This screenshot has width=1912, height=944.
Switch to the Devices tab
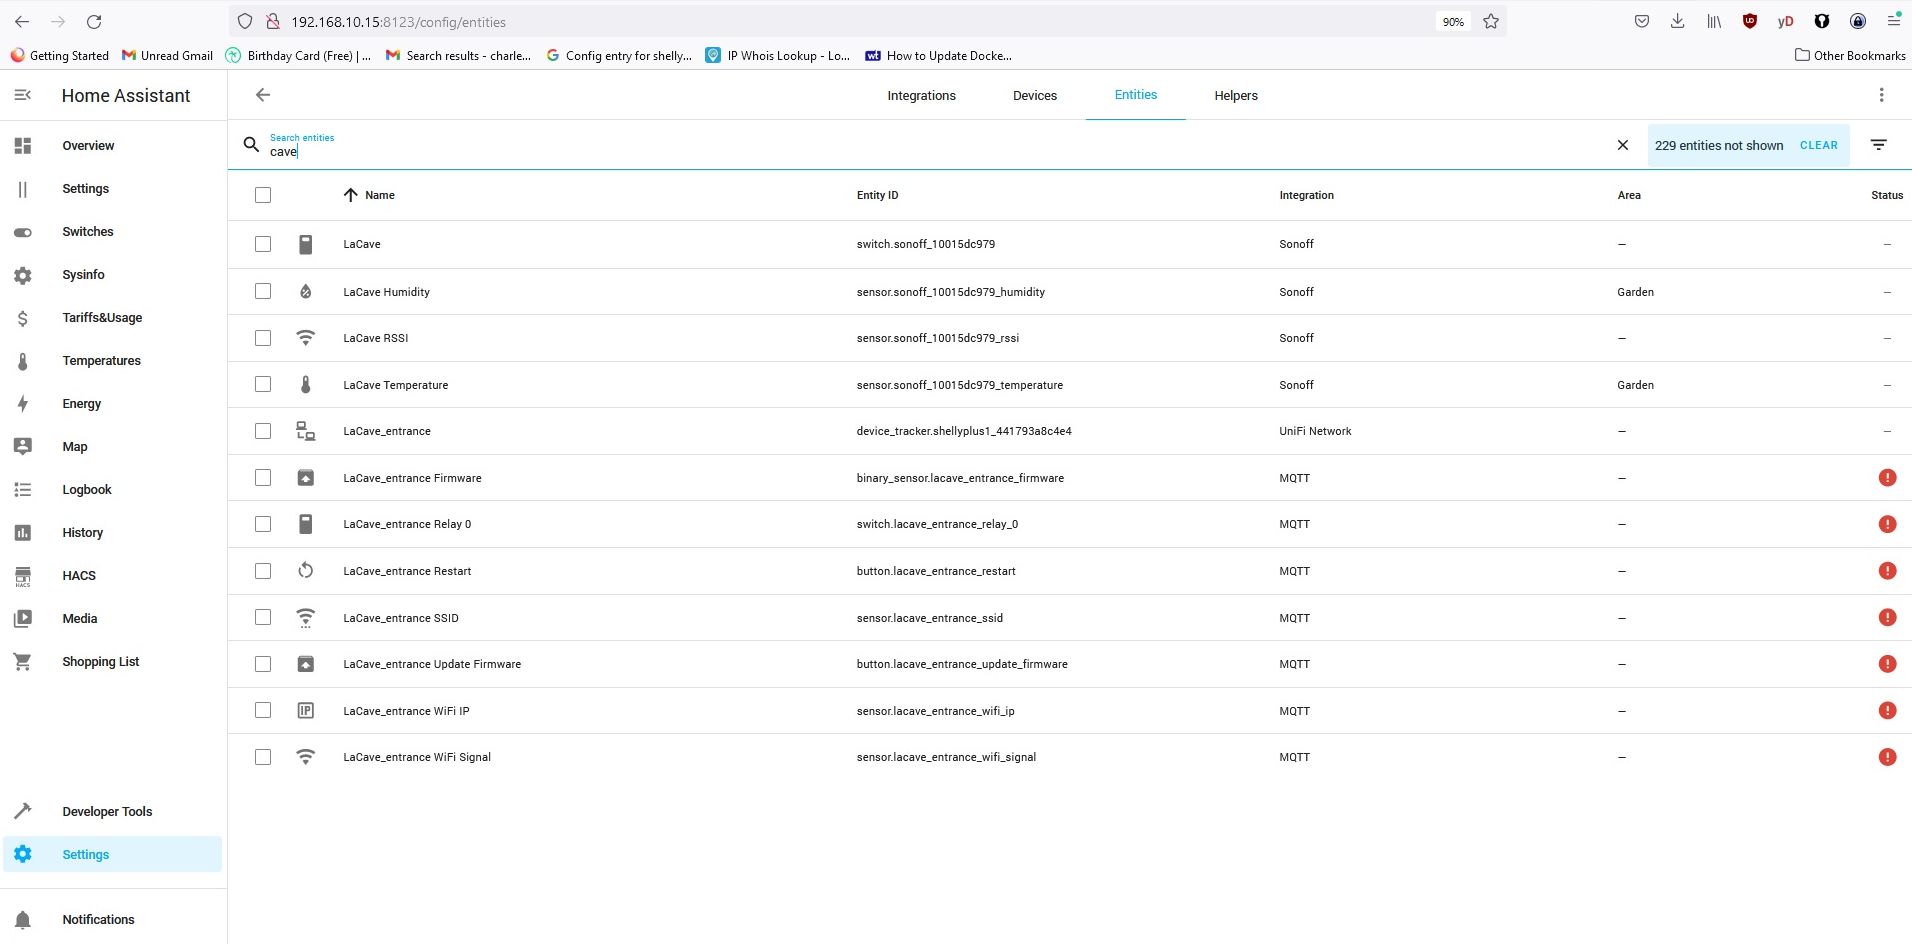[x=1035, y=96]
